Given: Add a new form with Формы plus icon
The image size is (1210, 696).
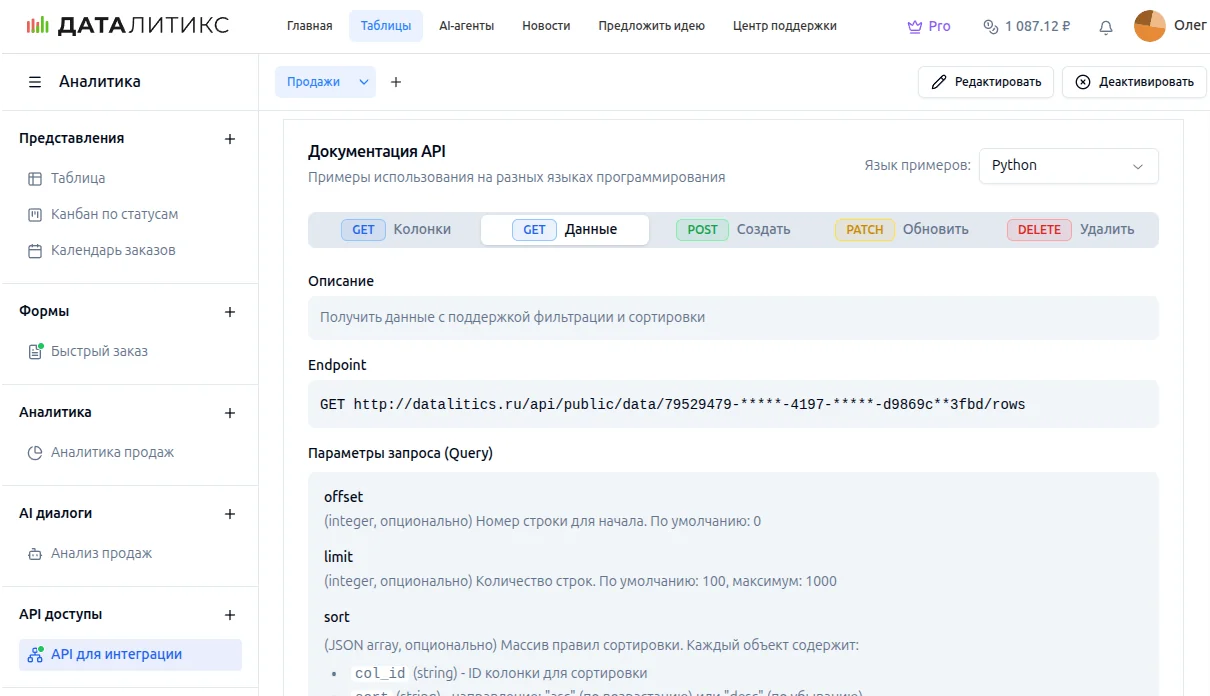Looking at the screenshot, I should tap(230, 312).
